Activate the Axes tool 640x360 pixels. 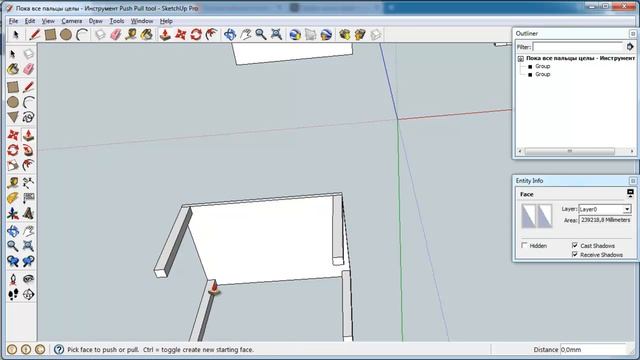[x=13, y=213]
